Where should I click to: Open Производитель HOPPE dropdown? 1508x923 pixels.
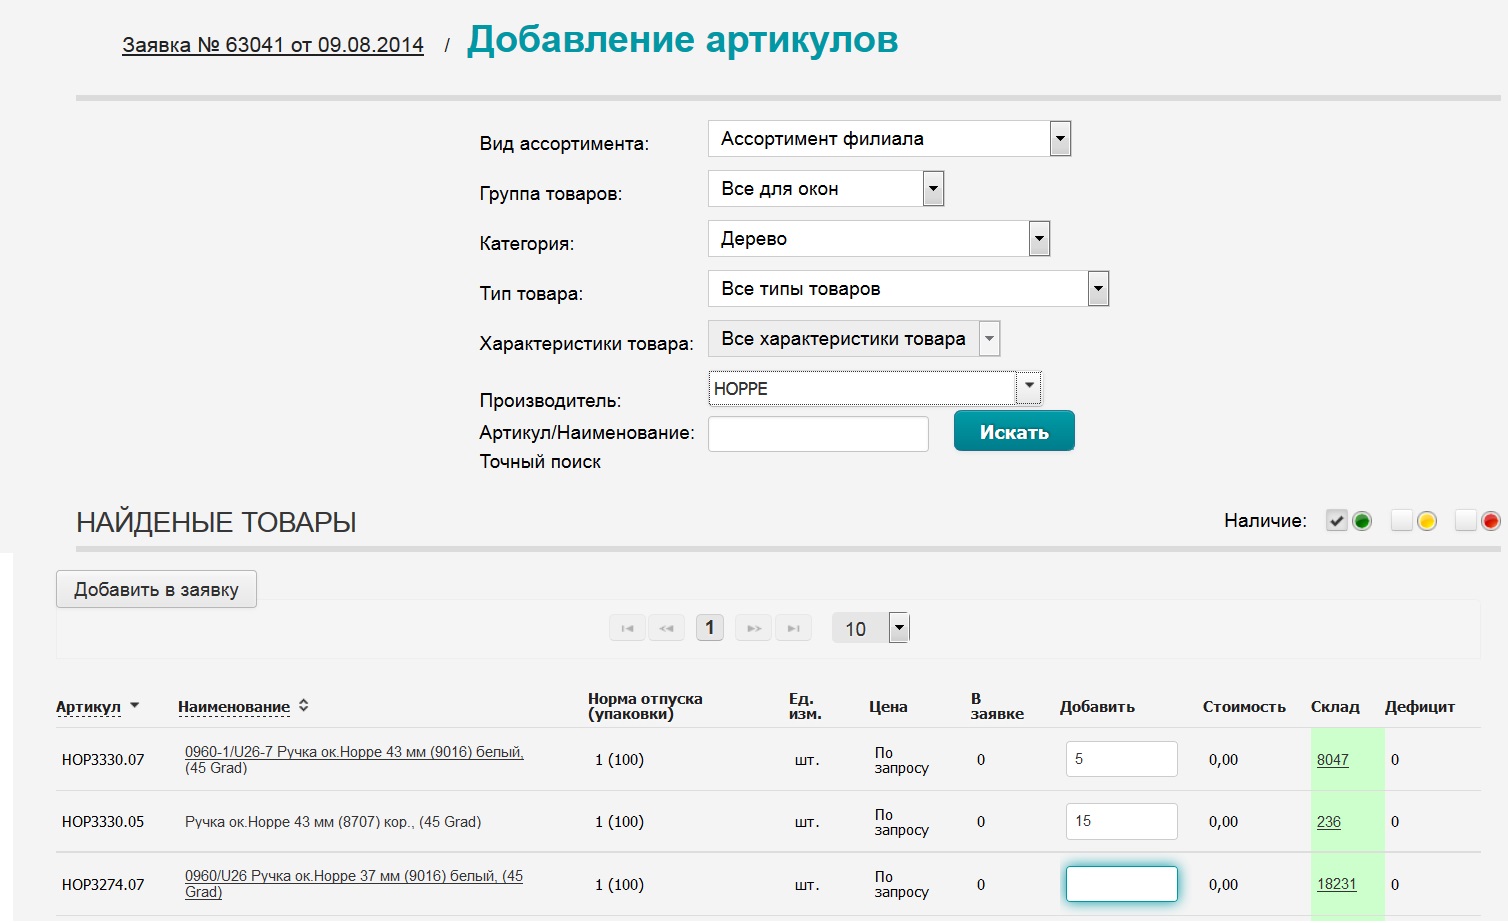1028,388
